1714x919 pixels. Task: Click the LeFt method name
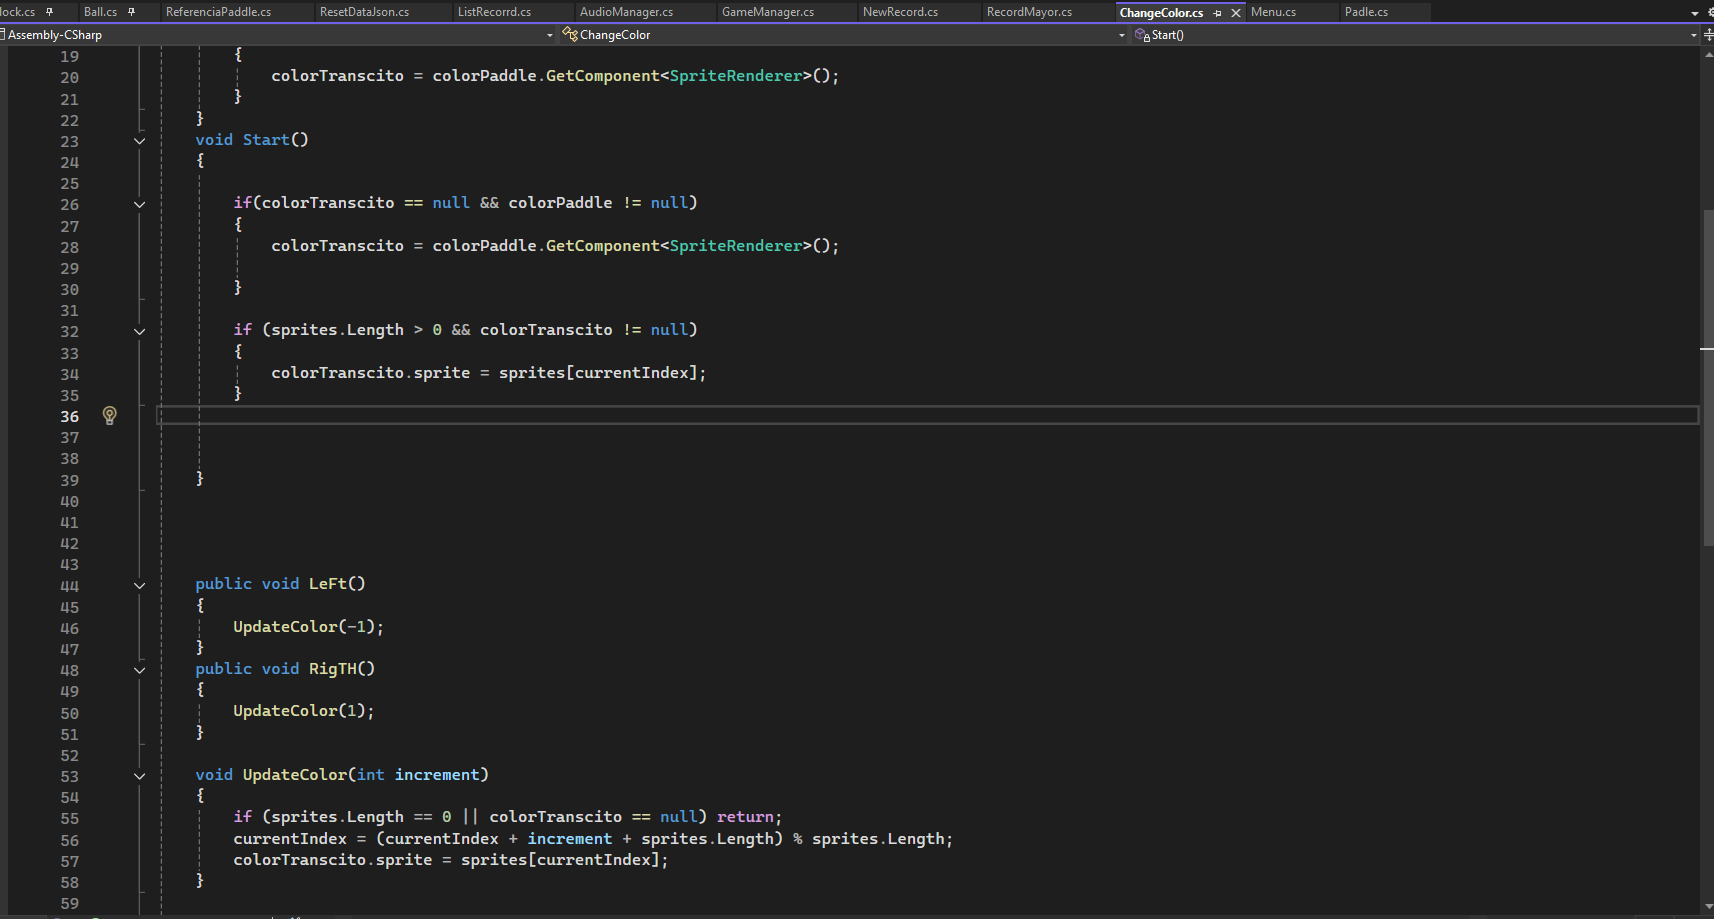tap(328, 584)
